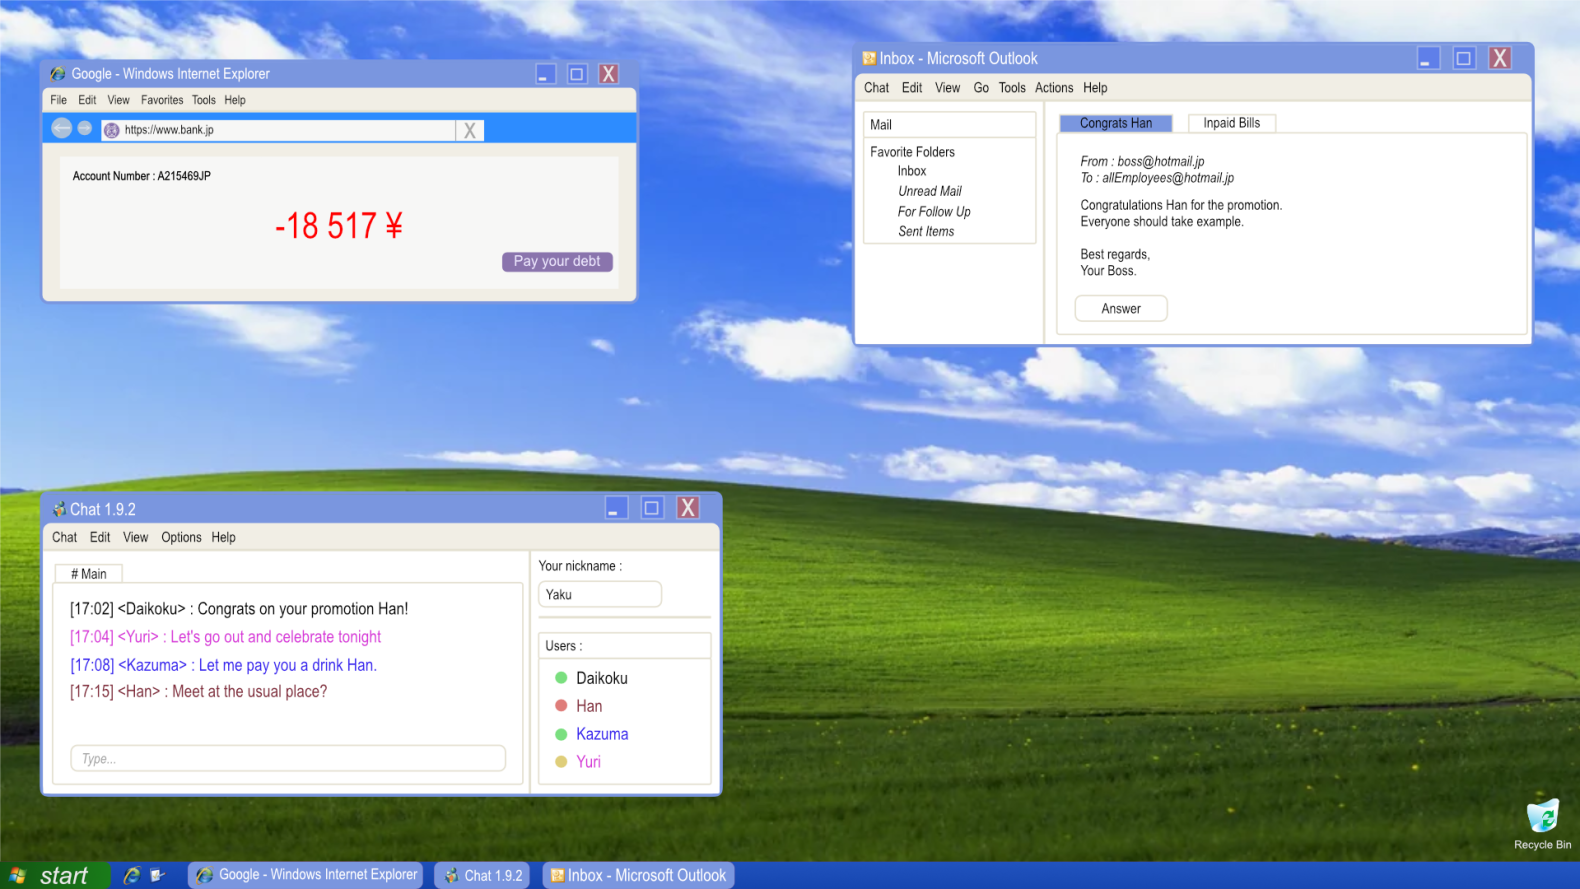Image resolution: width=1580 pixels, height=889 pixels.
Task: Close the Internet Explorer window
Action: coord(608,74)
